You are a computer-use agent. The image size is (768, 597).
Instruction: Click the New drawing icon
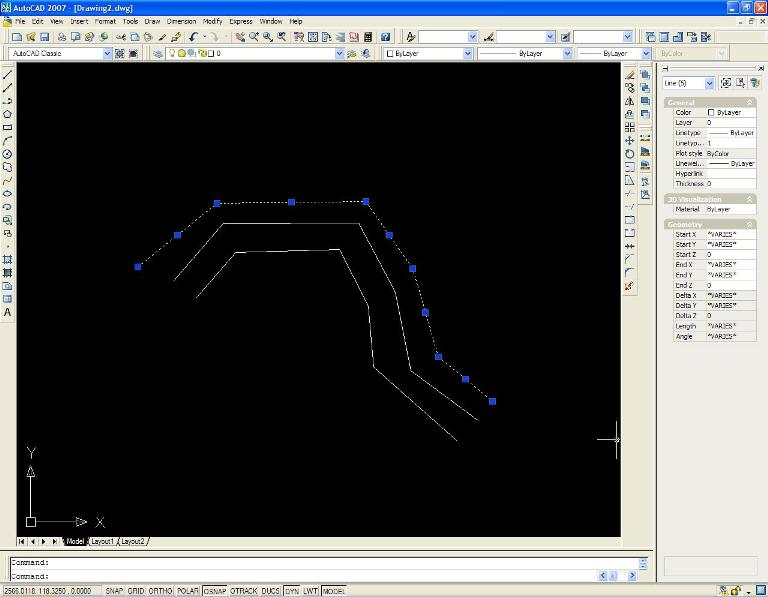[x=17, y=37]
